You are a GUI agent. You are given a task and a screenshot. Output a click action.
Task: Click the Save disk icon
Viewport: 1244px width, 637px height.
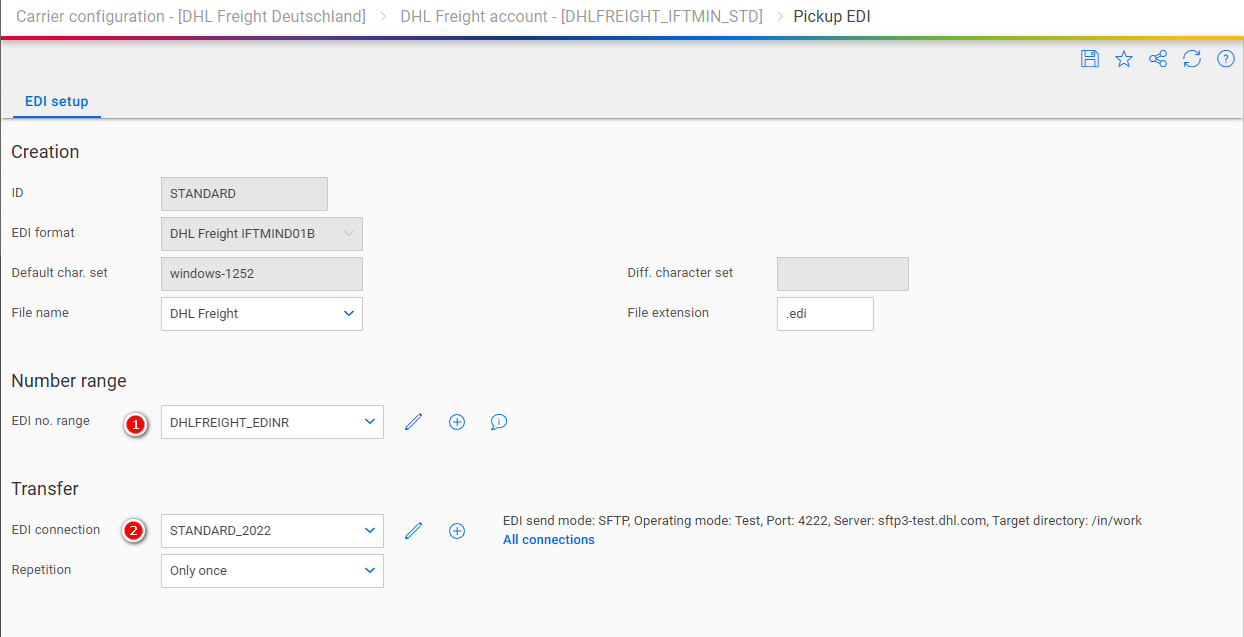[1090, 59]
